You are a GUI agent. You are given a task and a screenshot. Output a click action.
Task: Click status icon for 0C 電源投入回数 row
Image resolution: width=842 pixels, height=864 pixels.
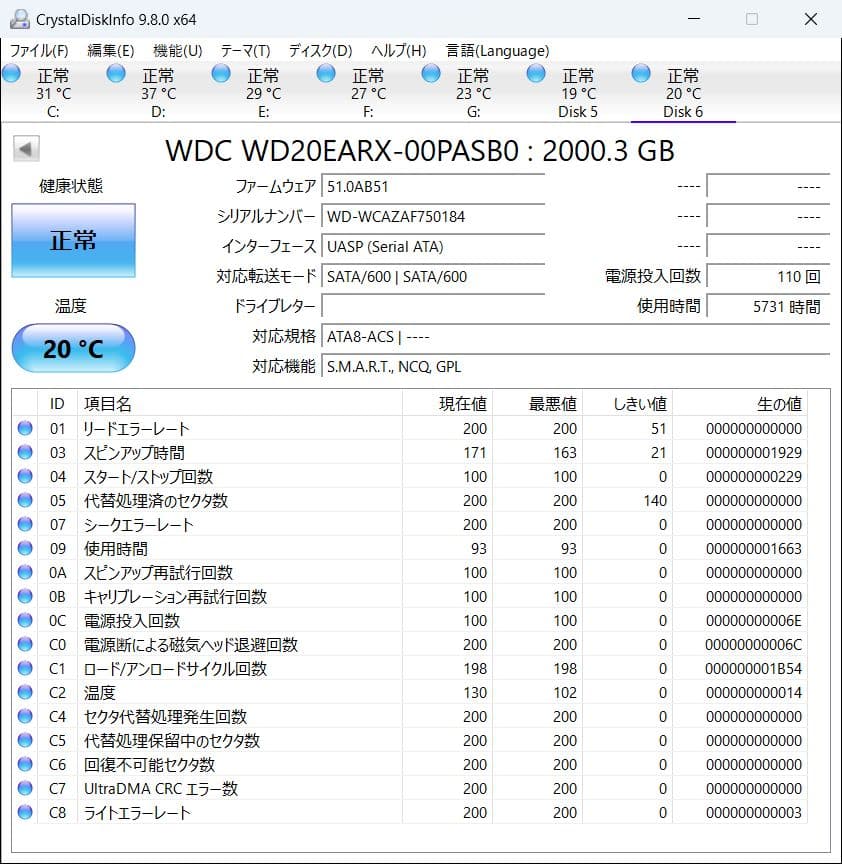[x=25, y=620]
